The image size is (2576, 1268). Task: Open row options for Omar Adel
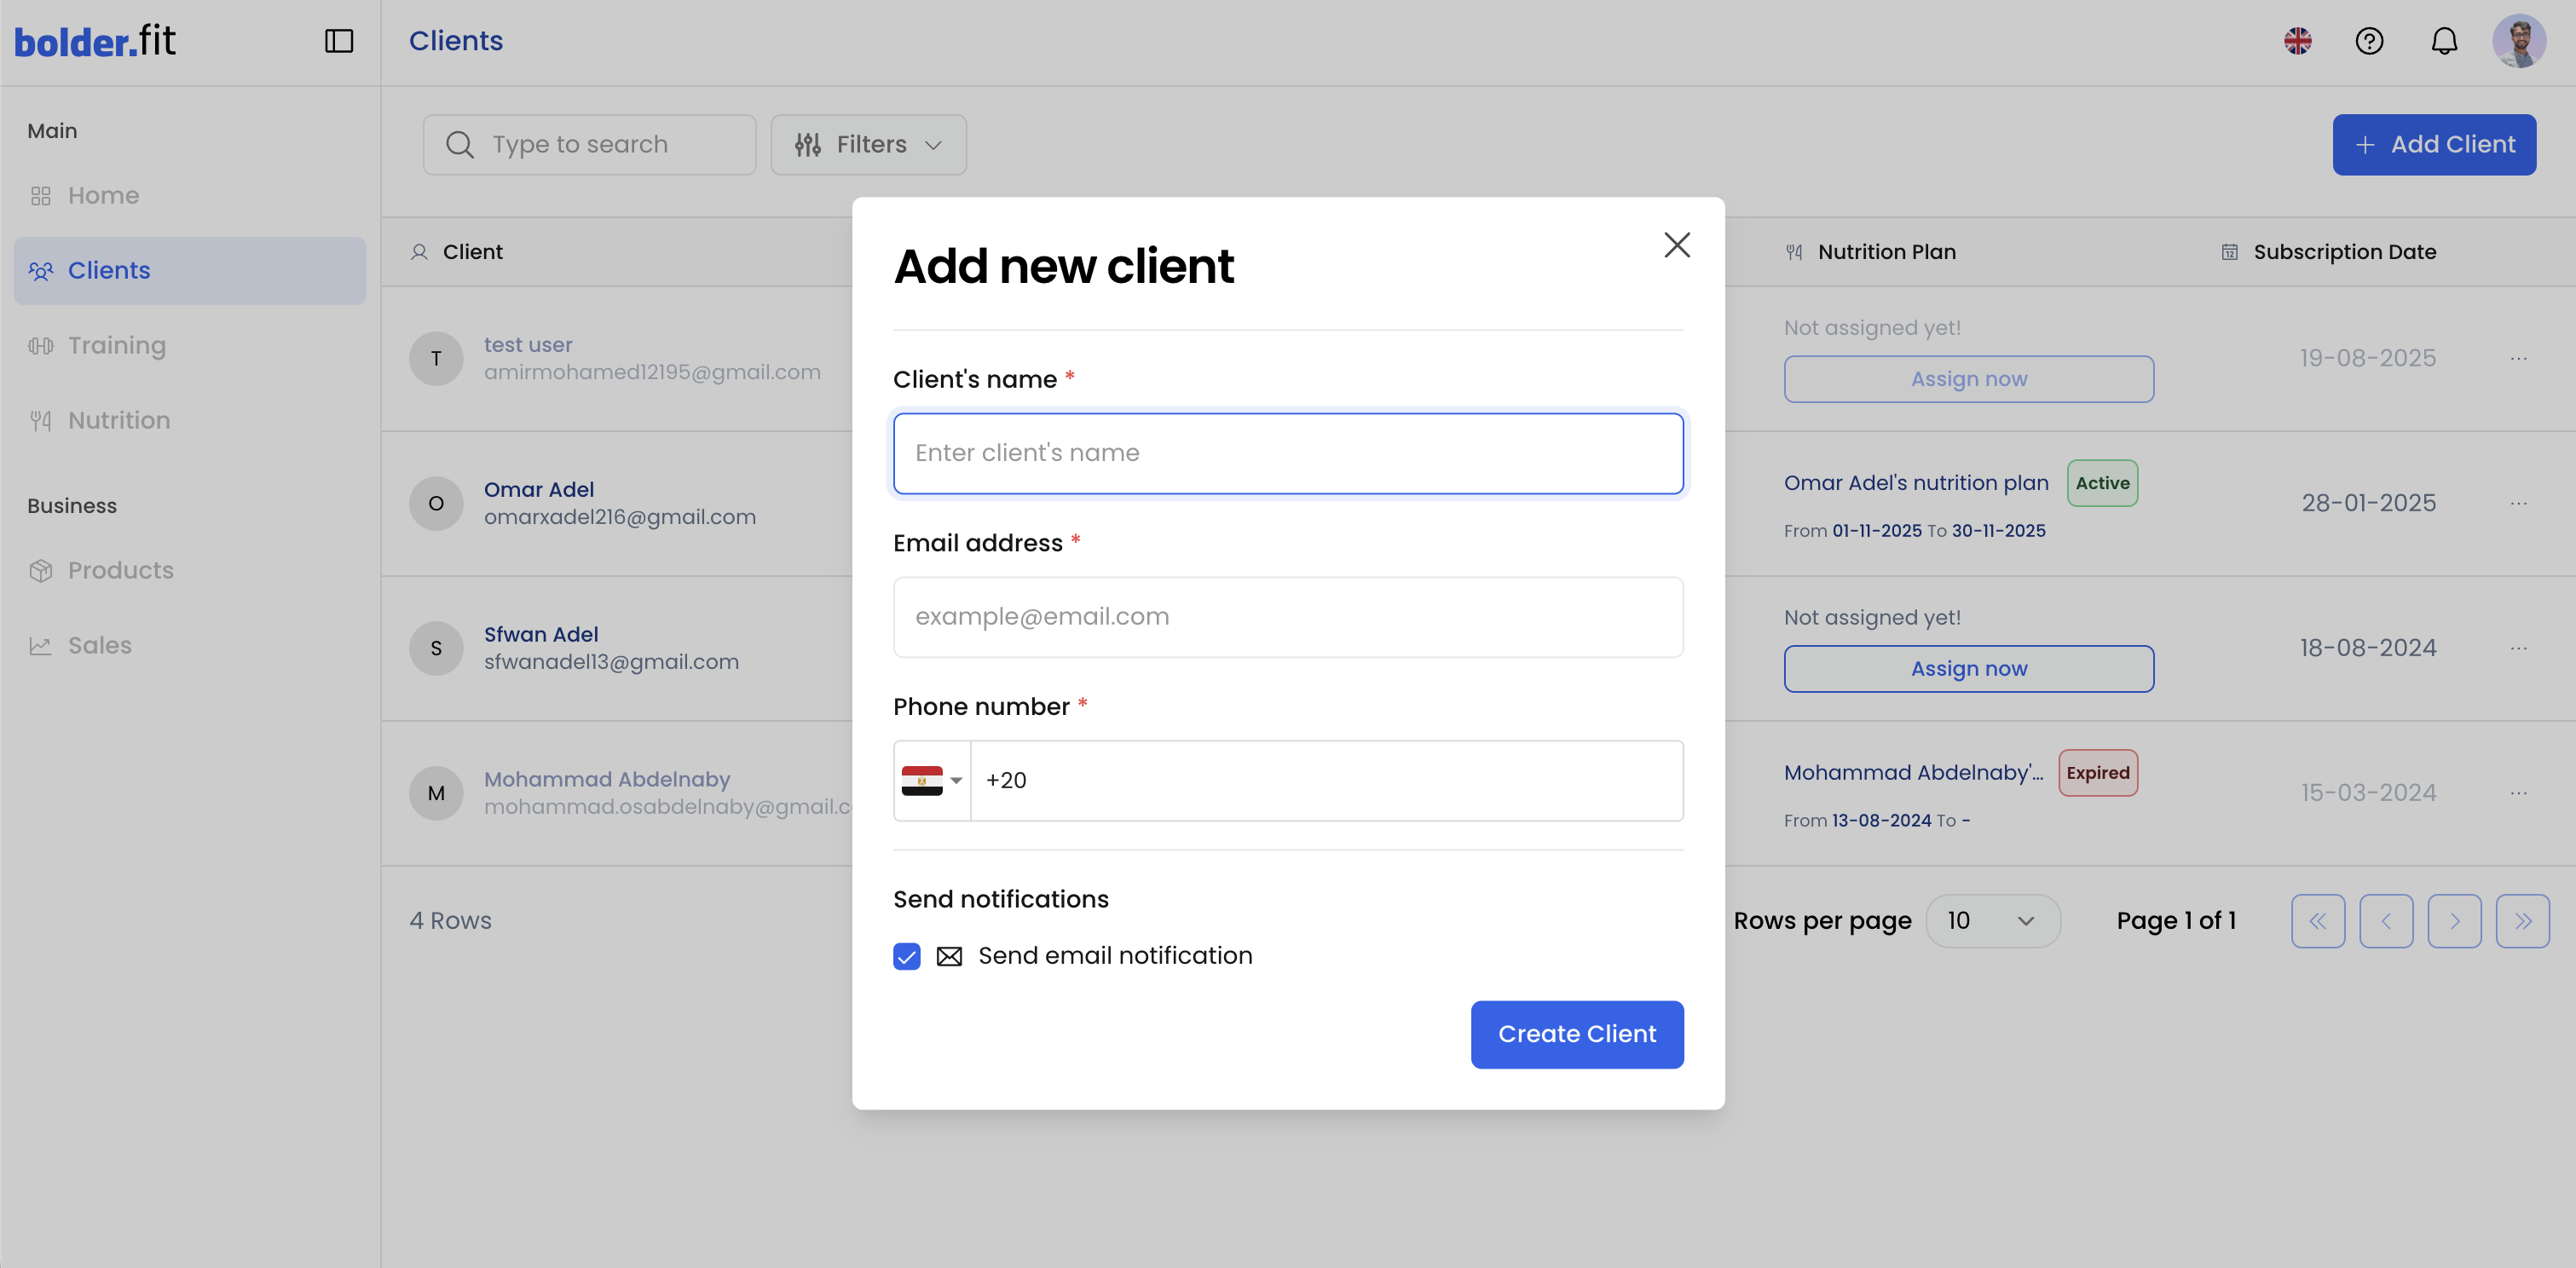point(2518,503)
